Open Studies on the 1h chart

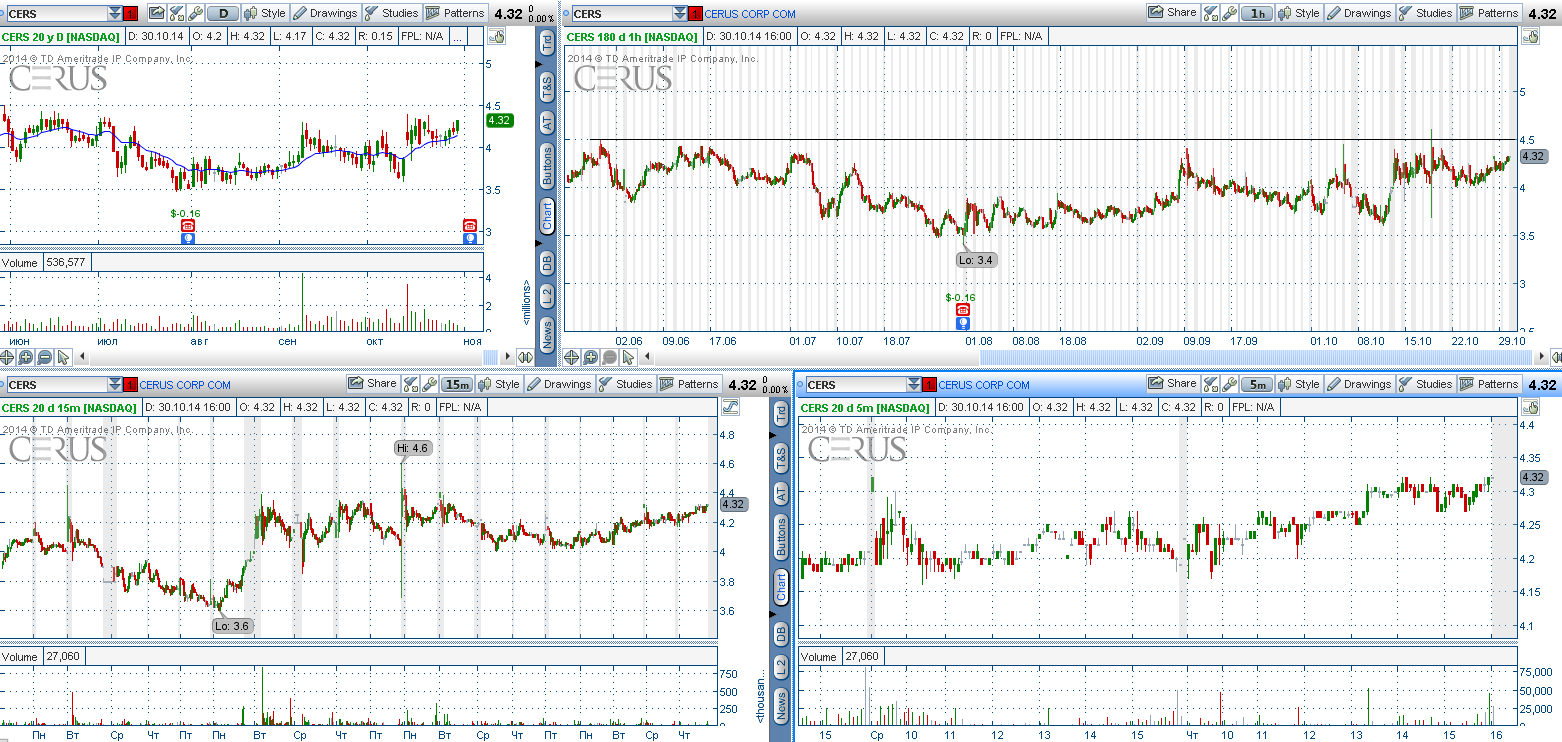1426,13
